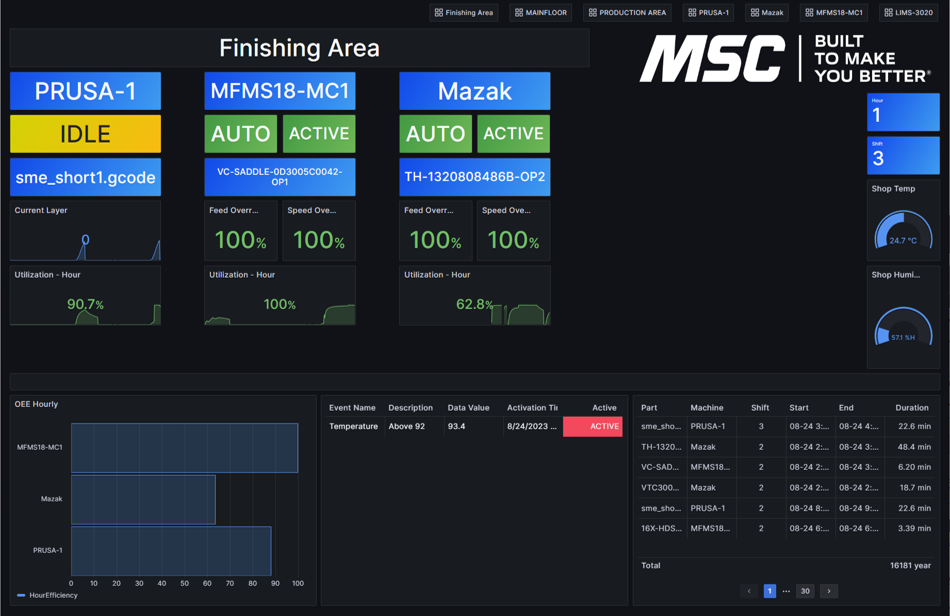Open the PRUSA-1 dashboard link in top bar
The image size is (950, 616).
click(x=708, y=13)
